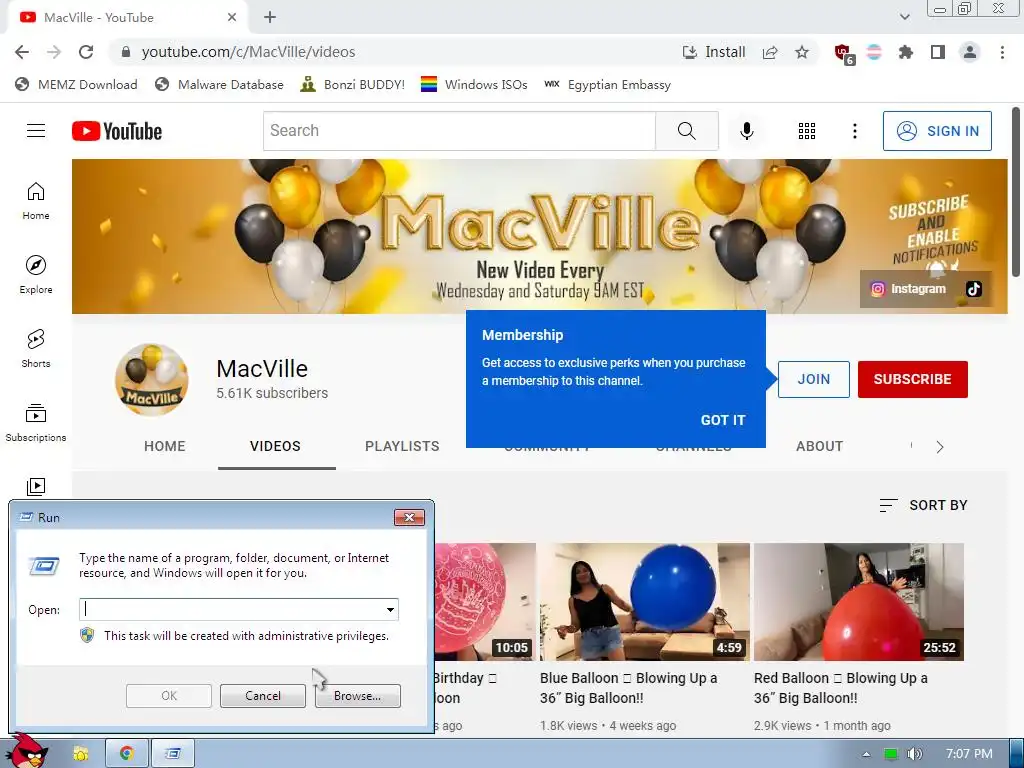Open the Run dialog Open dropdown arrow
1024x768 pixels.
[390, 610]
